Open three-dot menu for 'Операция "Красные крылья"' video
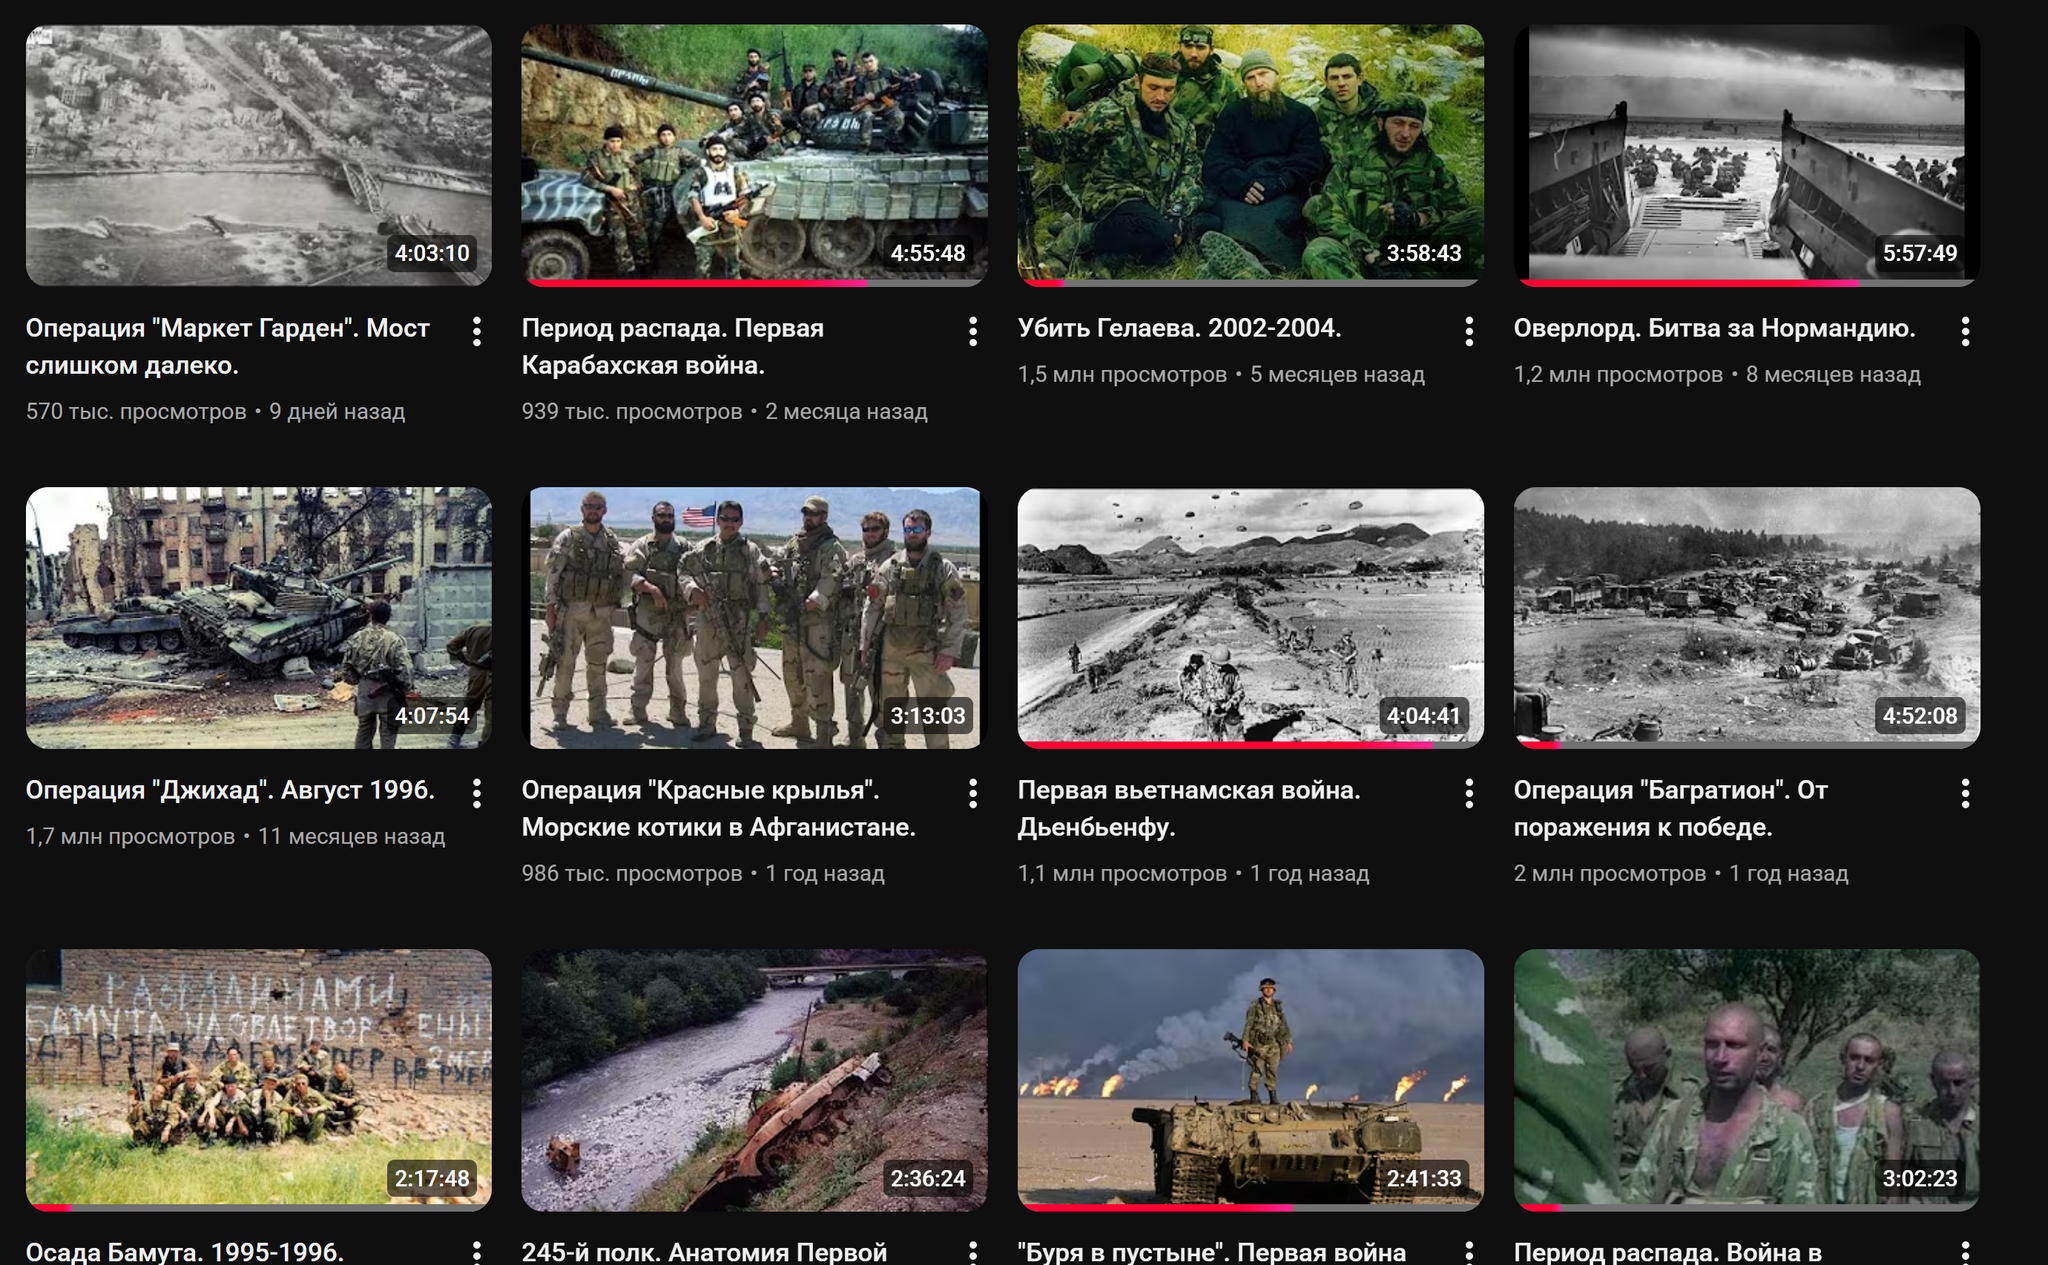Image resolution: width=2048 pixels, height=1265 pixels. tap(973, 793)
